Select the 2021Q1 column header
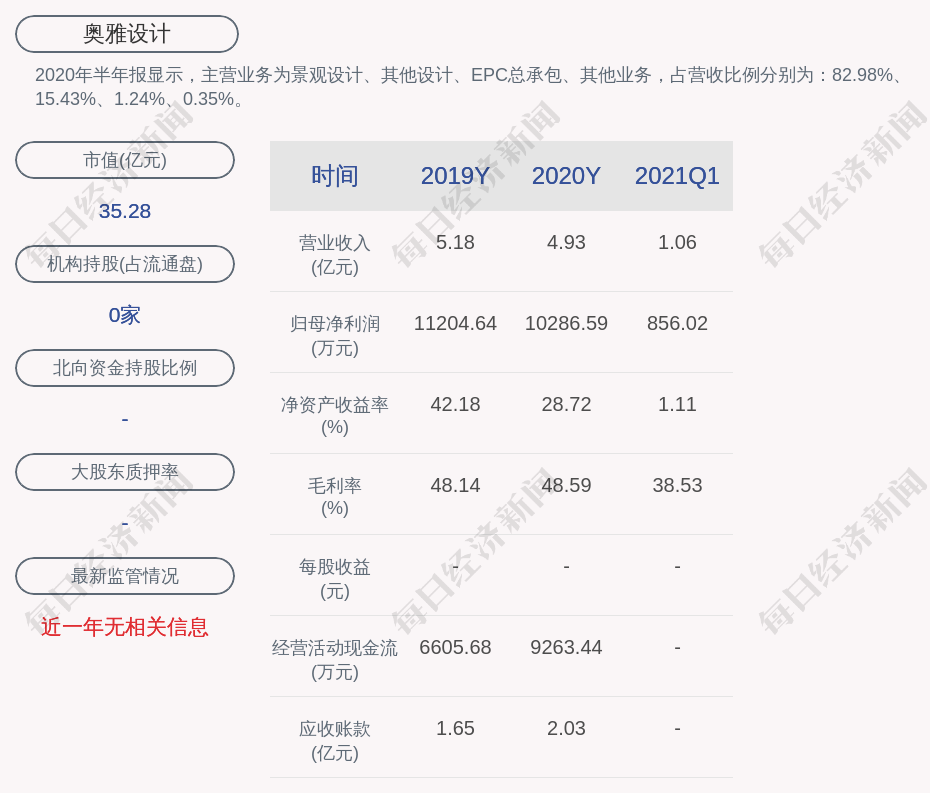 point(677,176)
